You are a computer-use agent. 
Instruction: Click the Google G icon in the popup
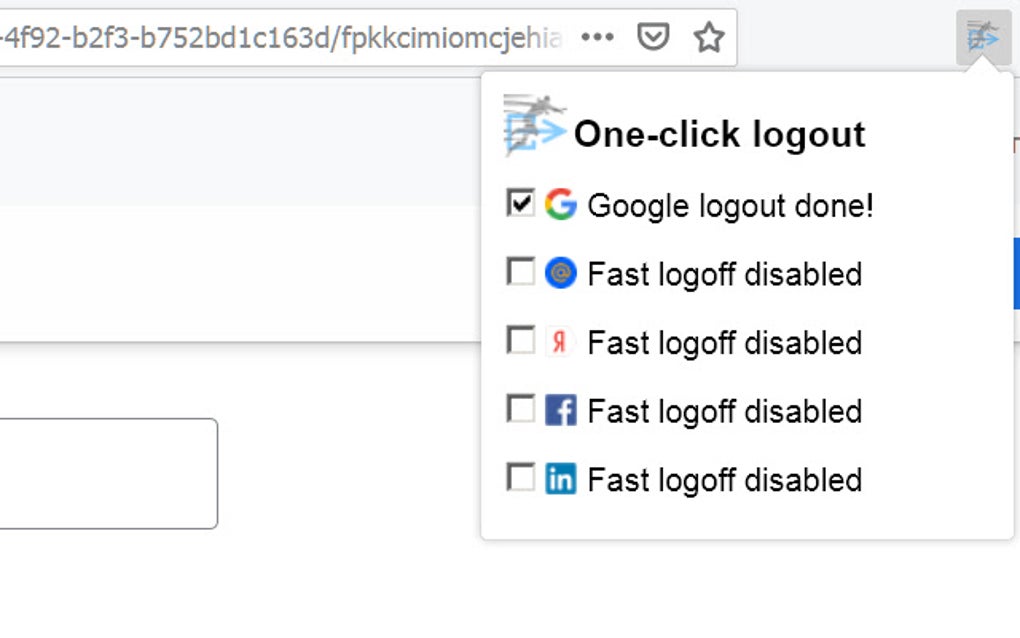[x=562, y=205]
